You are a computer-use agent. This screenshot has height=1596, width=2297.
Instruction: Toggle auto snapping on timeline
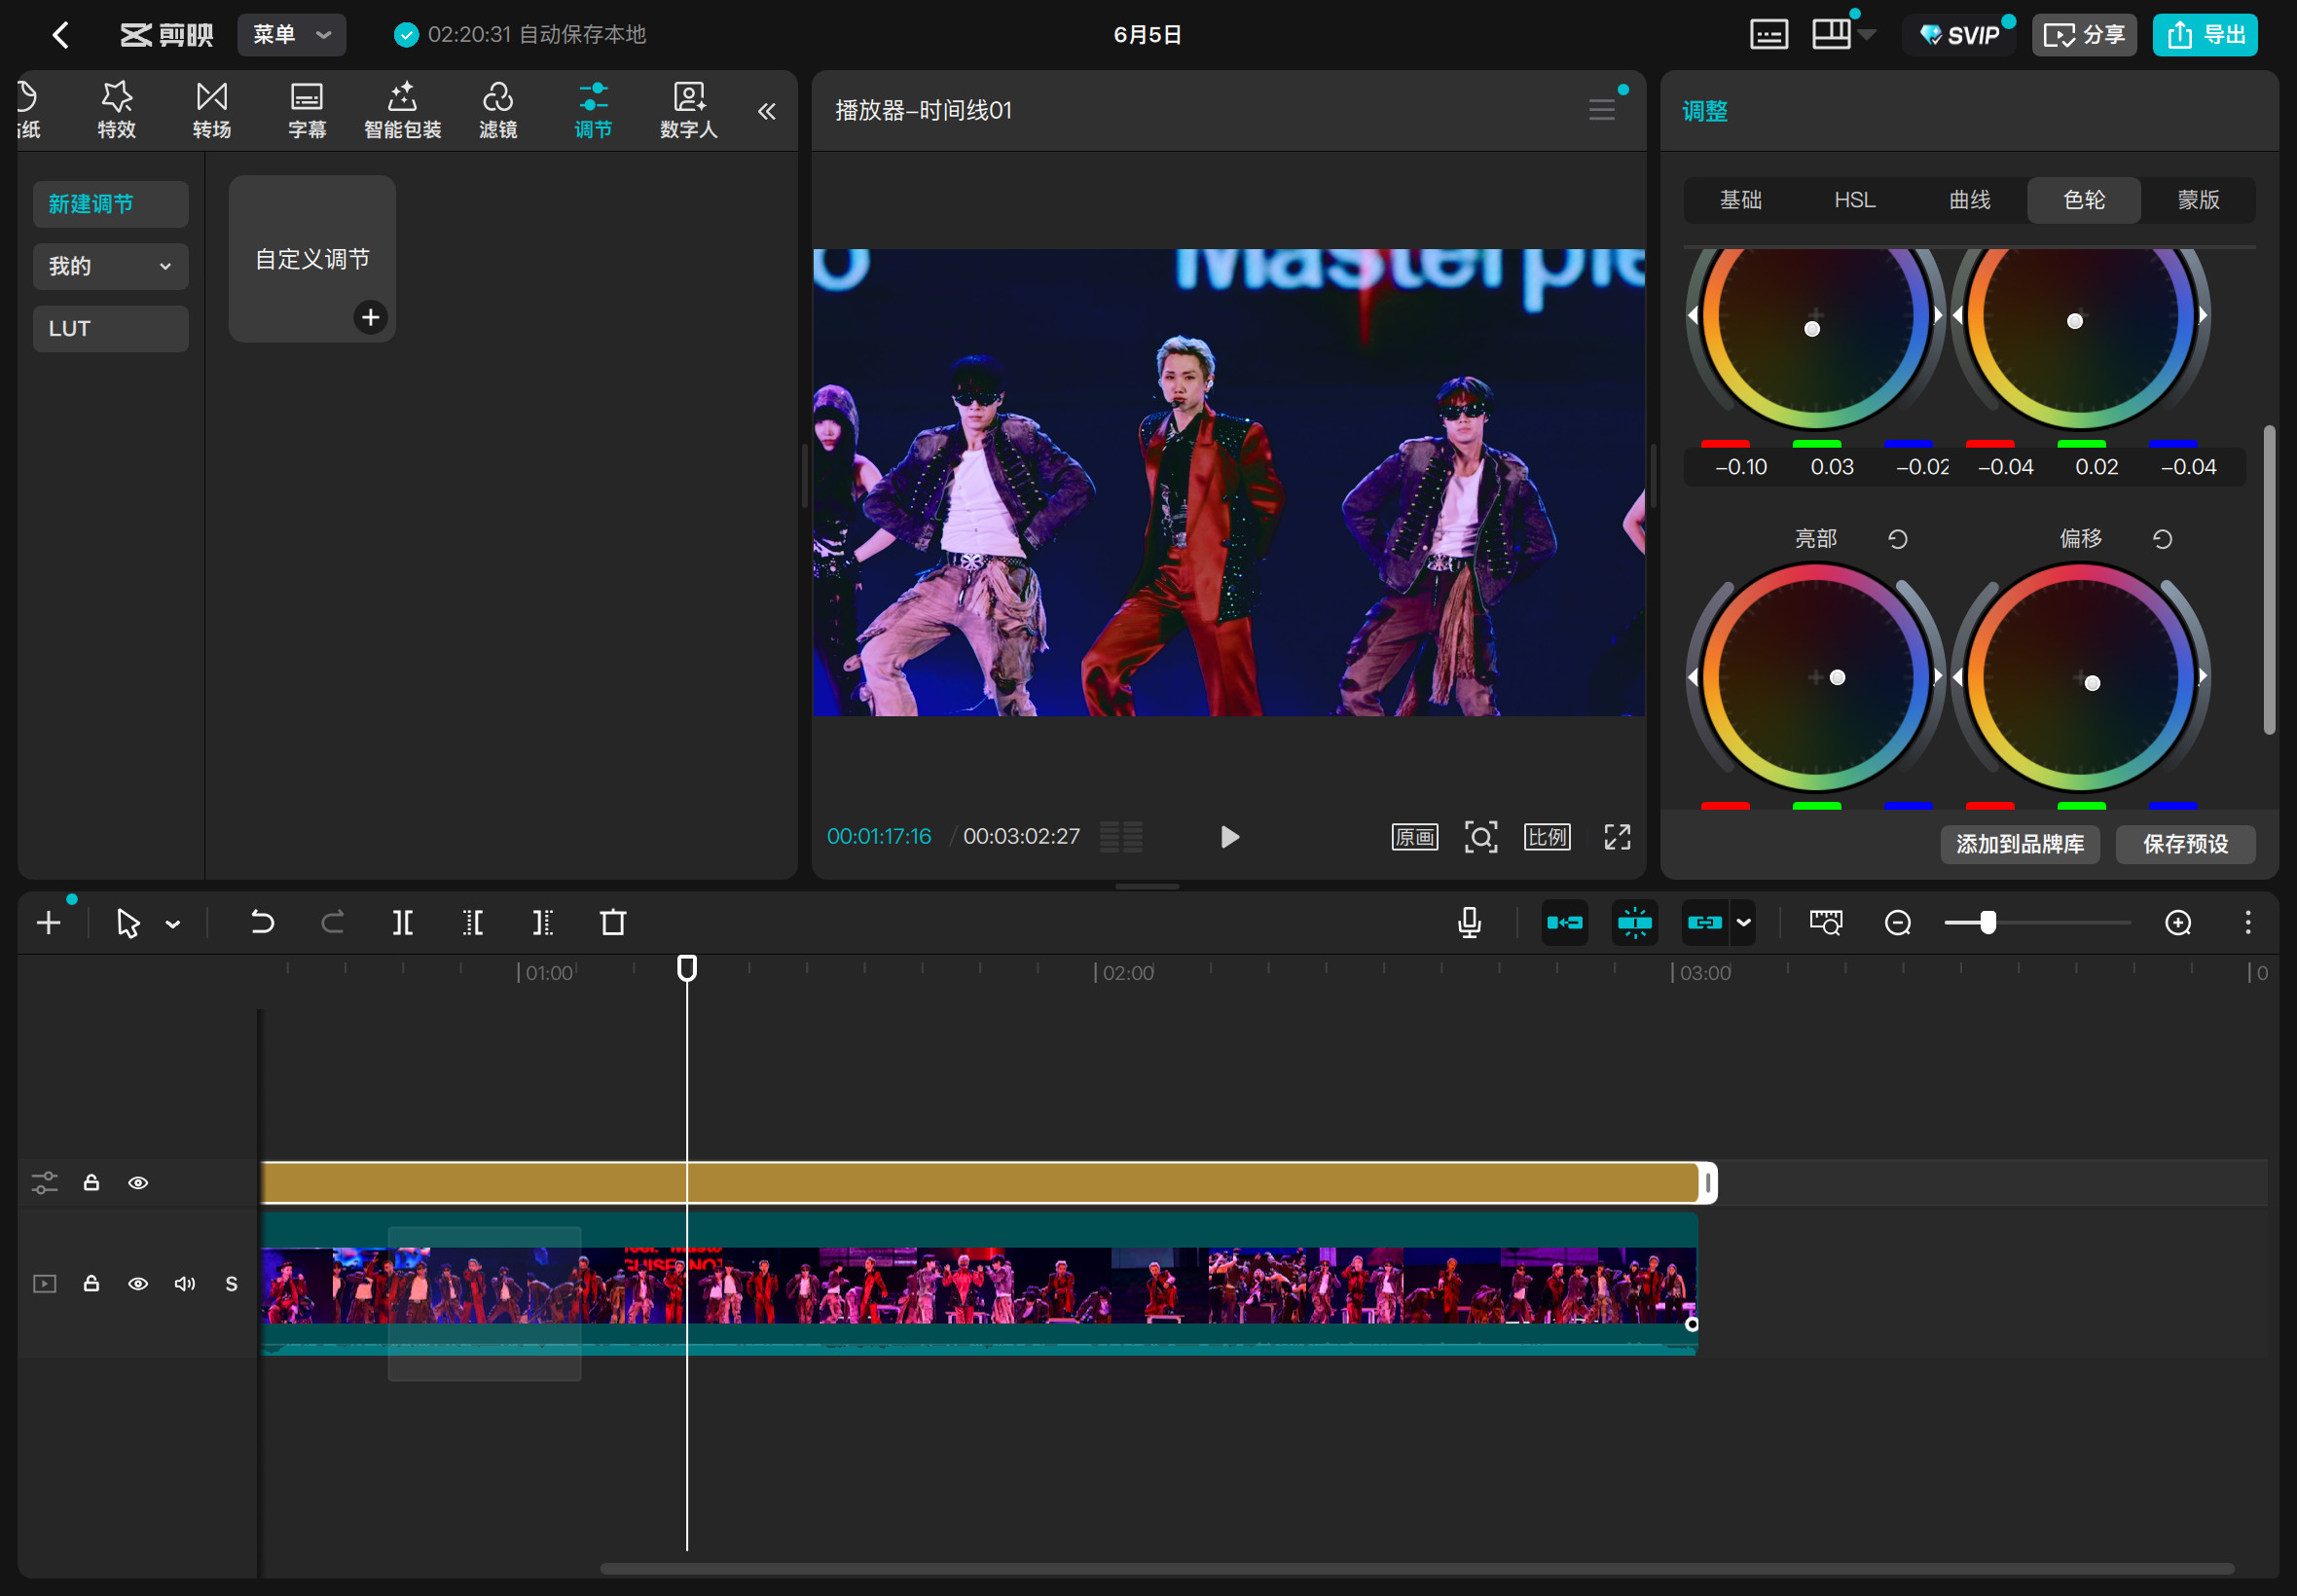(x=1635, y=922)
